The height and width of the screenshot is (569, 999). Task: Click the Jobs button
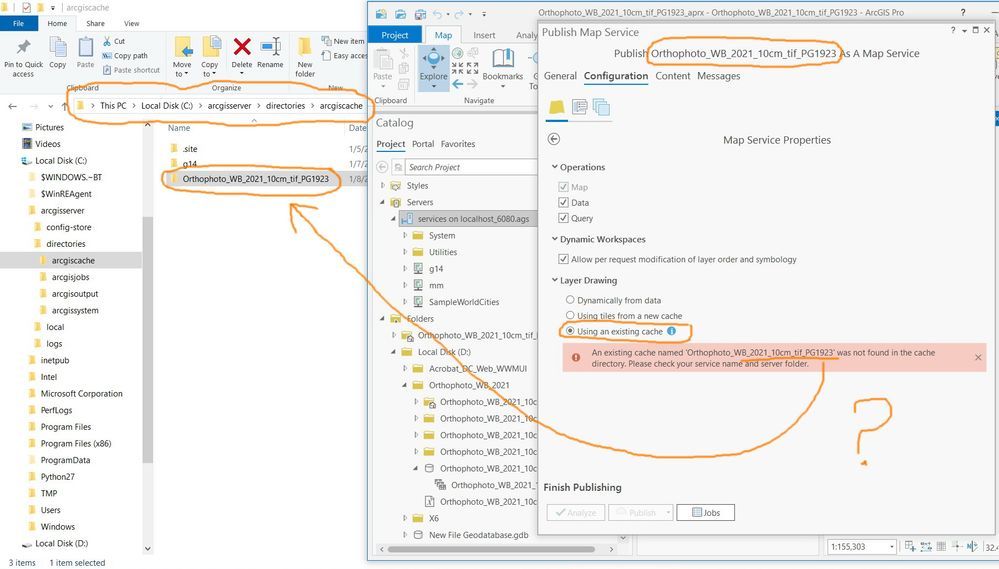tap(705, 512)
